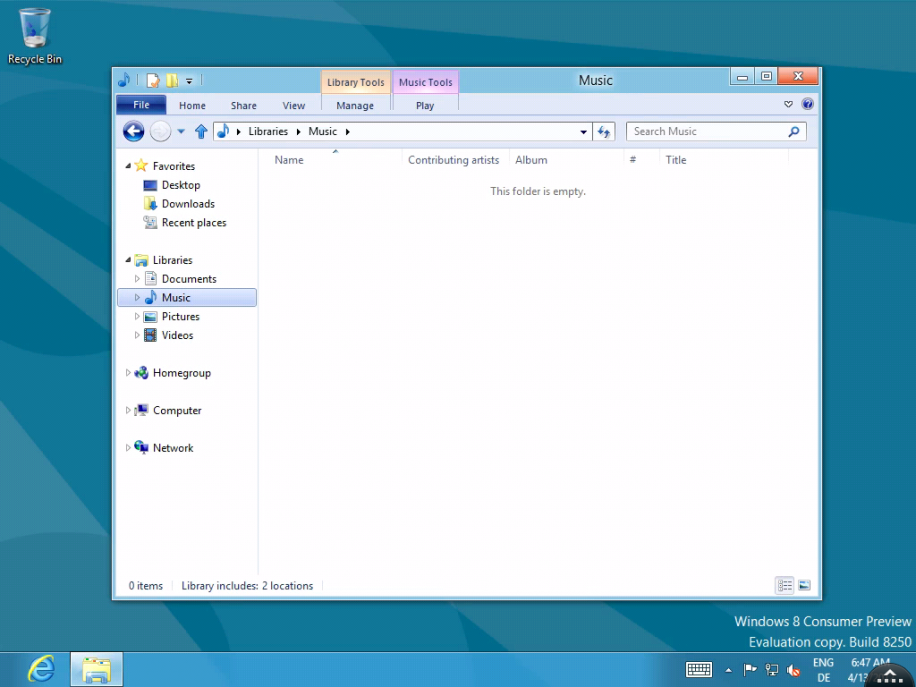Screen dimensions: 916x687
Task: Open the Manage tab under Library Tools
Action: (x=355, y=106)
